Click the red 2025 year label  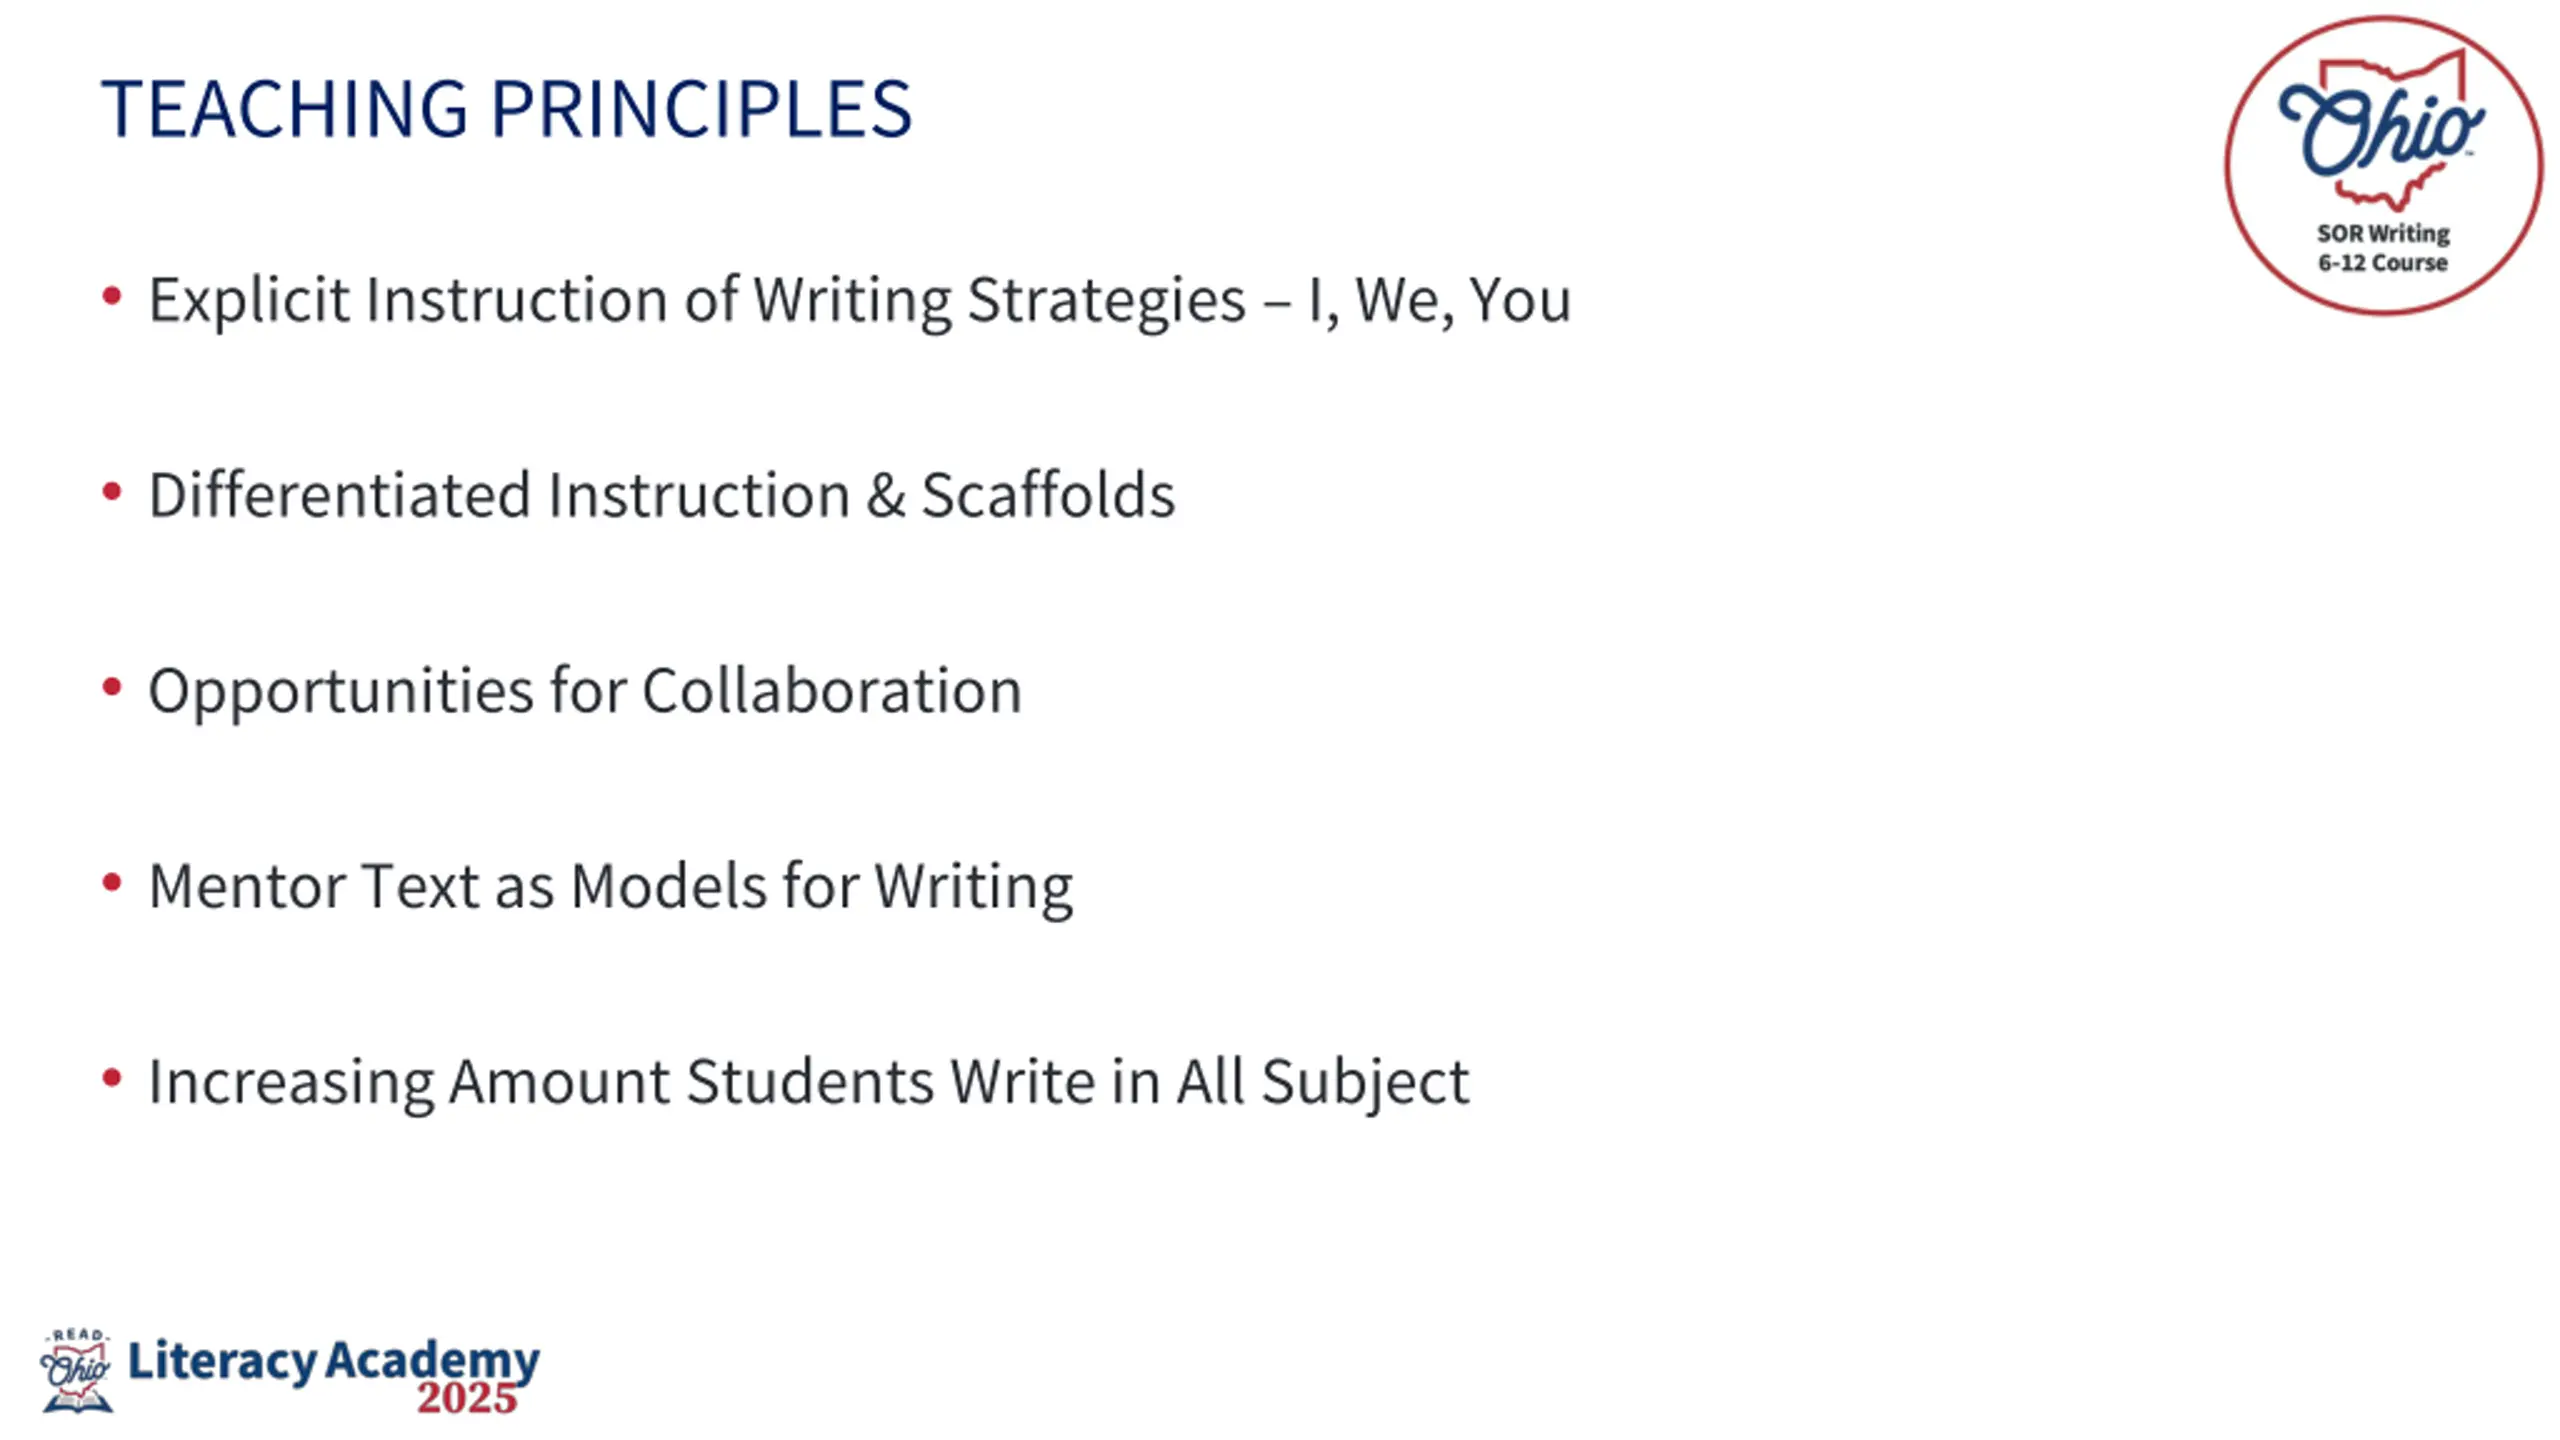coord(467,1398)
